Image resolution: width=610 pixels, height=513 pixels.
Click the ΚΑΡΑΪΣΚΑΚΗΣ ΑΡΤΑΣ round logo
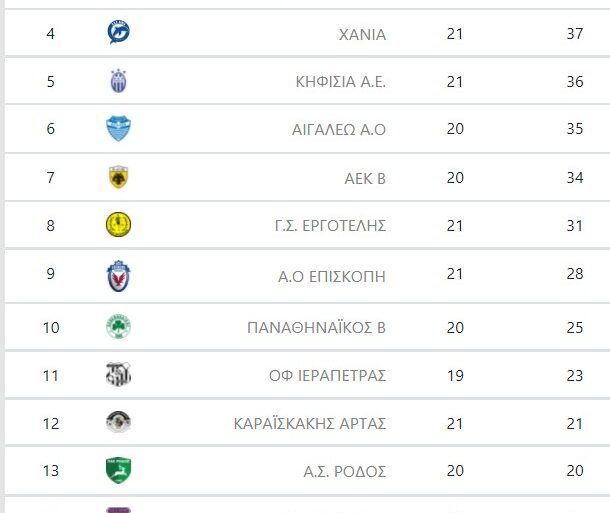pyautogui.click(x=118, y=422)
